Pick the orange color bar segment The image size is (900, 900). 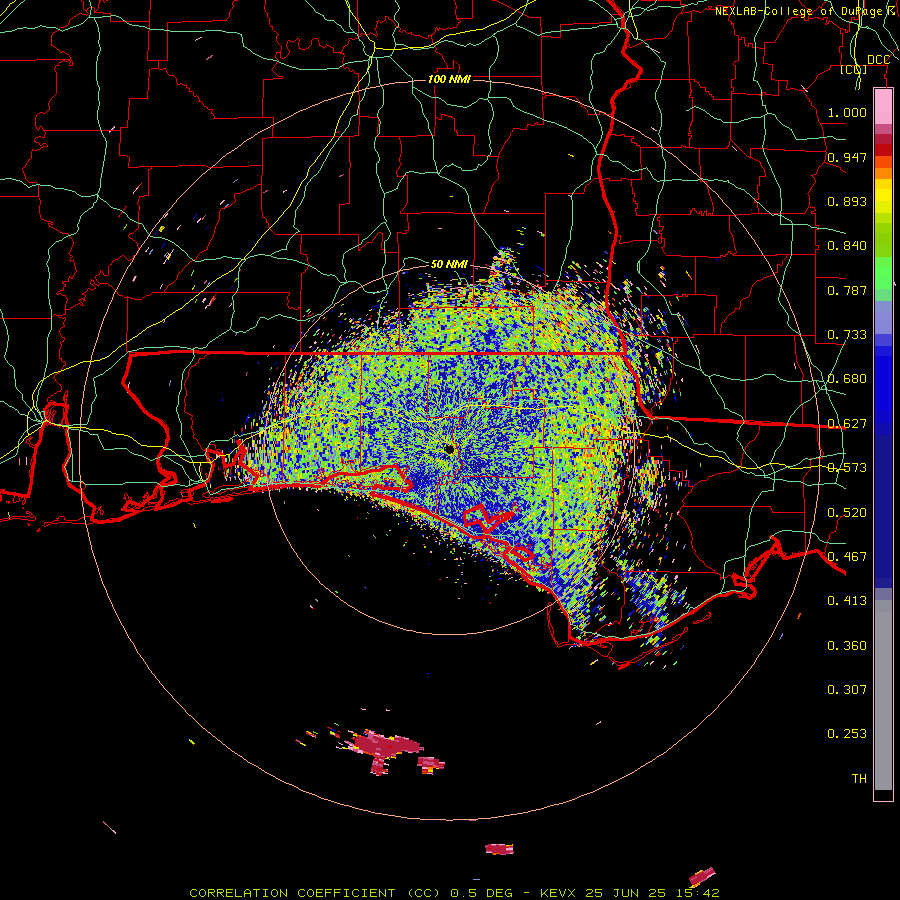[883, 173]
